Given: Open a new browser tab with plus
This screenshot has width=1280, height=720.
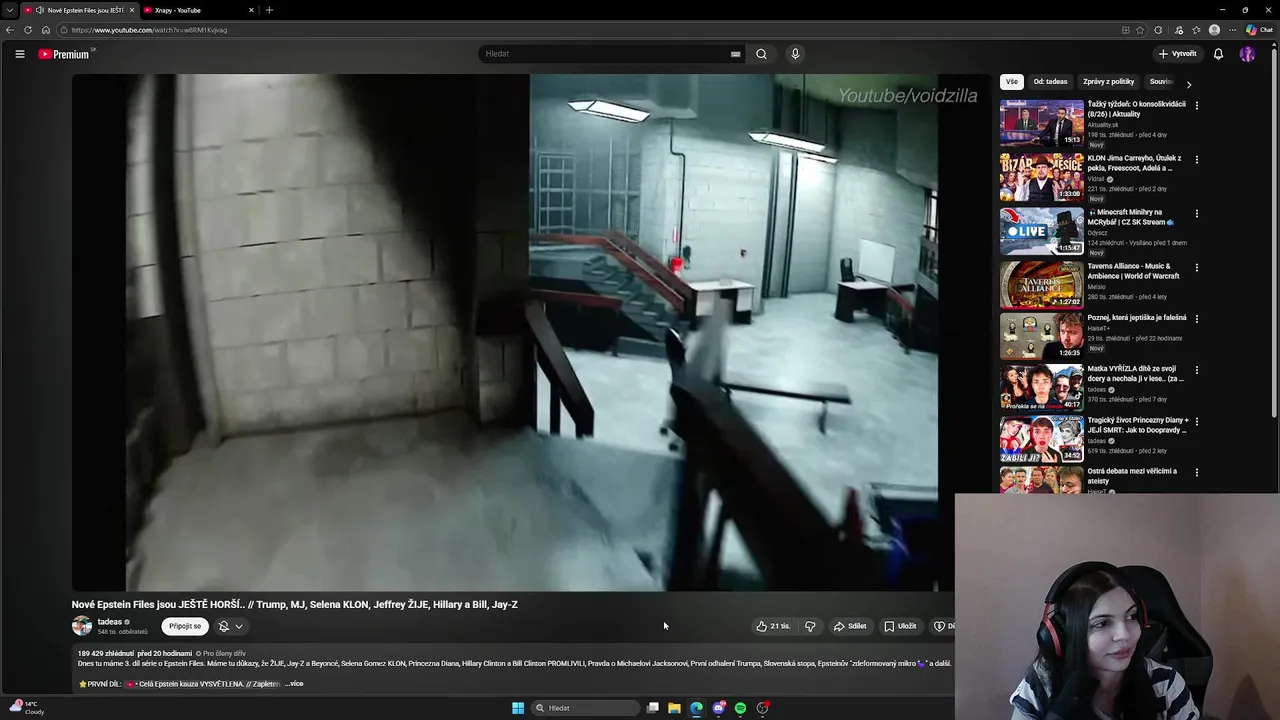Looking at the screenshot, I should pyautogui.click(x=269, y=10).
